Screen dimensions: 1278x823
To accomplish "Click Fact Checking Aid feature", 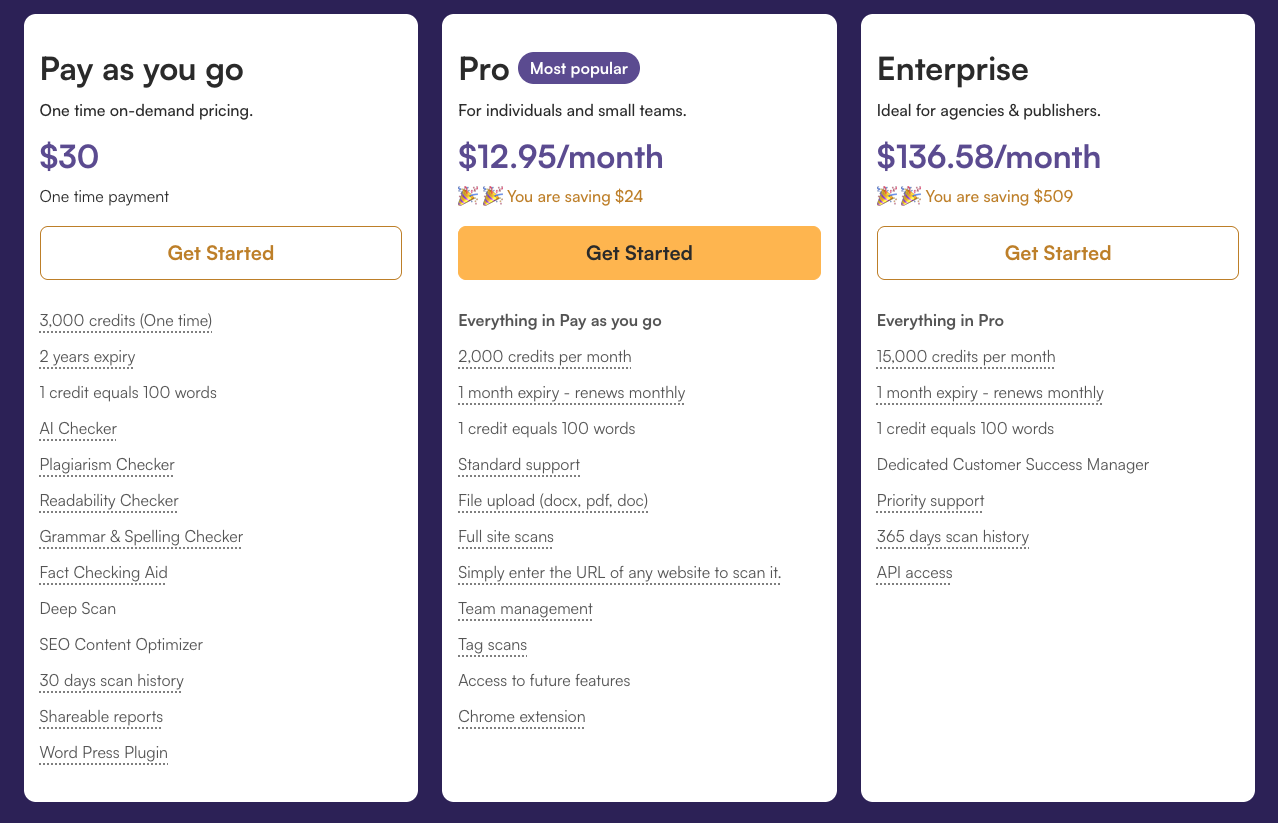I will (103, 573).
